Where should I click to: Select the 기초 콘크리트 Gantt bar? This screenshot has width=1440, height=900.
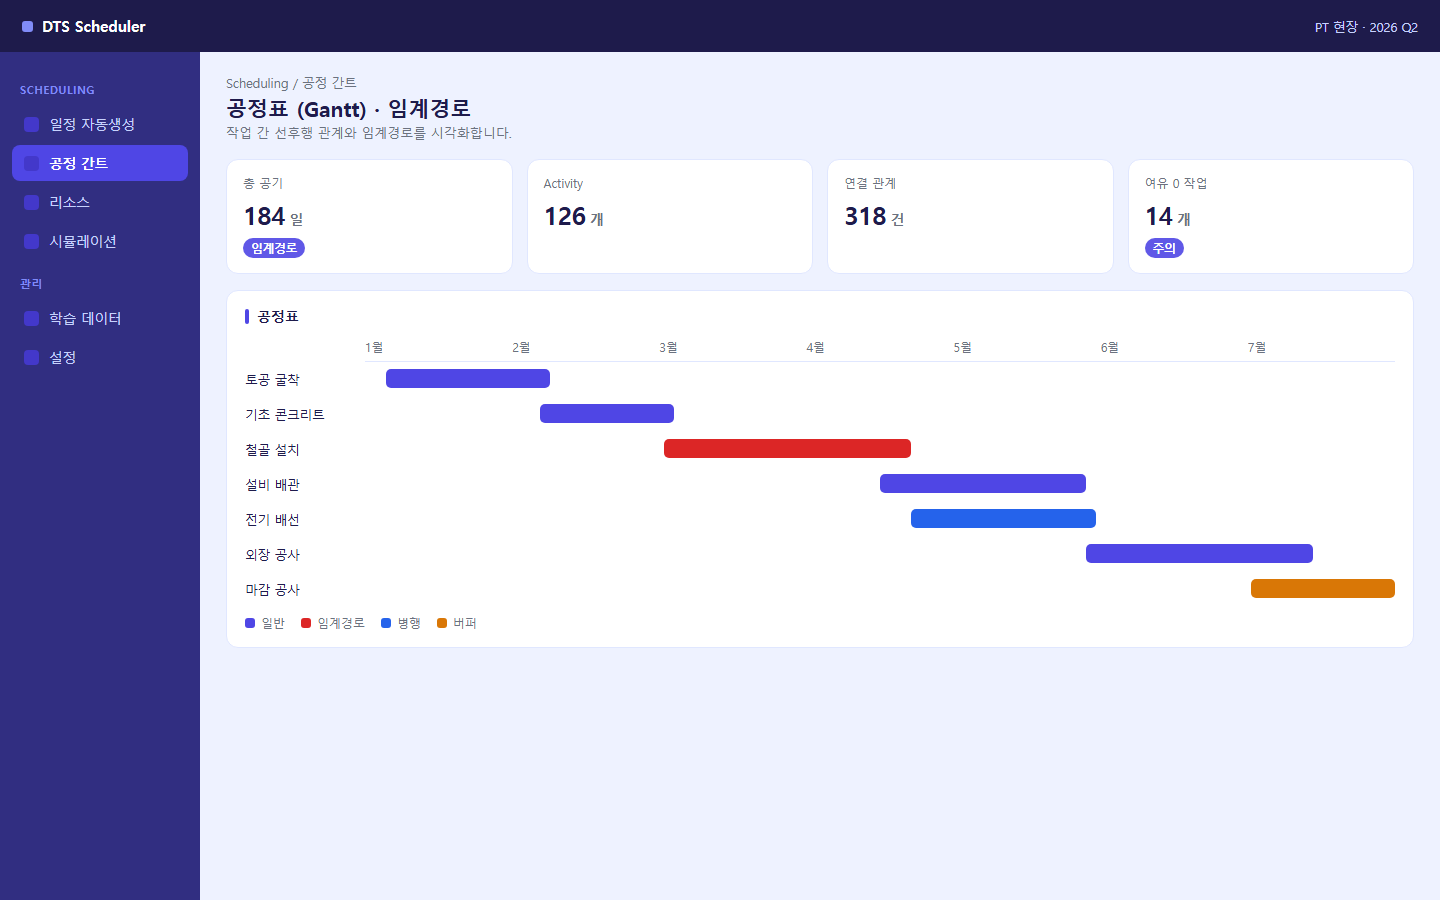click(x=607, y=413)
